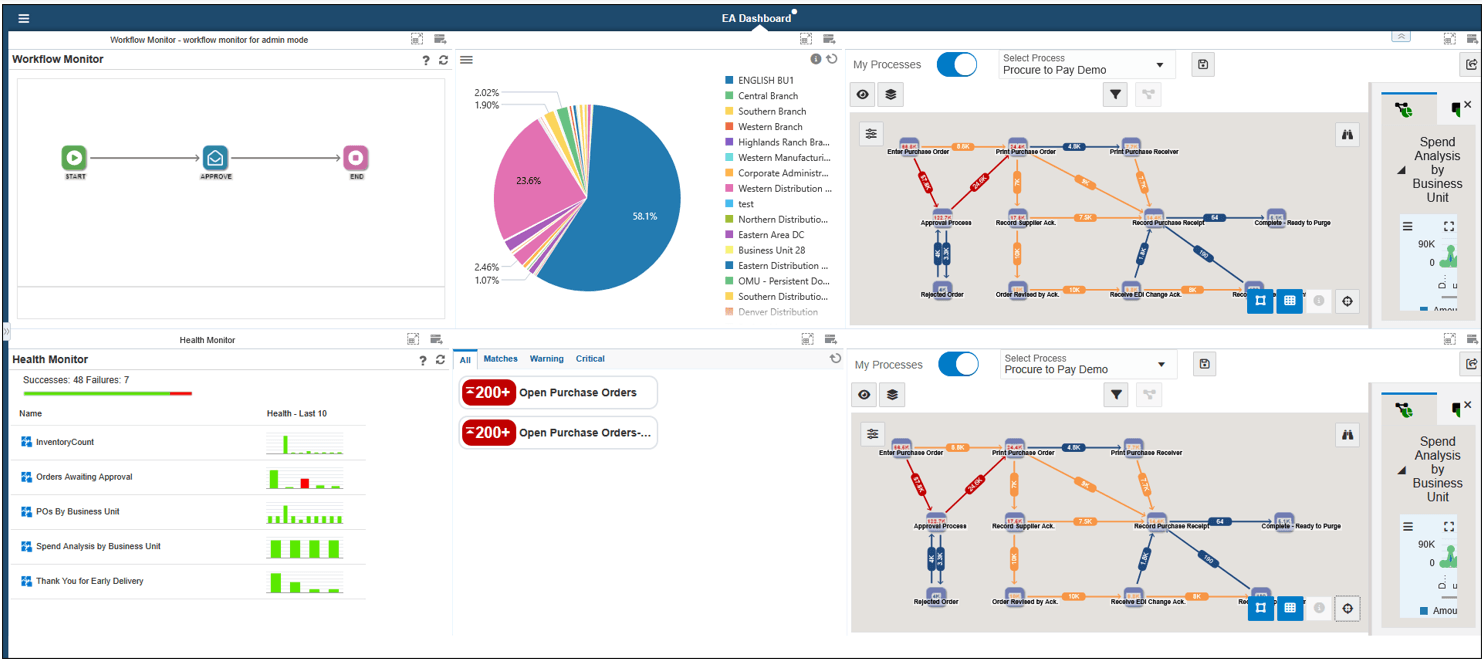Maximize the Workflow Monitor panel

tap(417, 39)
